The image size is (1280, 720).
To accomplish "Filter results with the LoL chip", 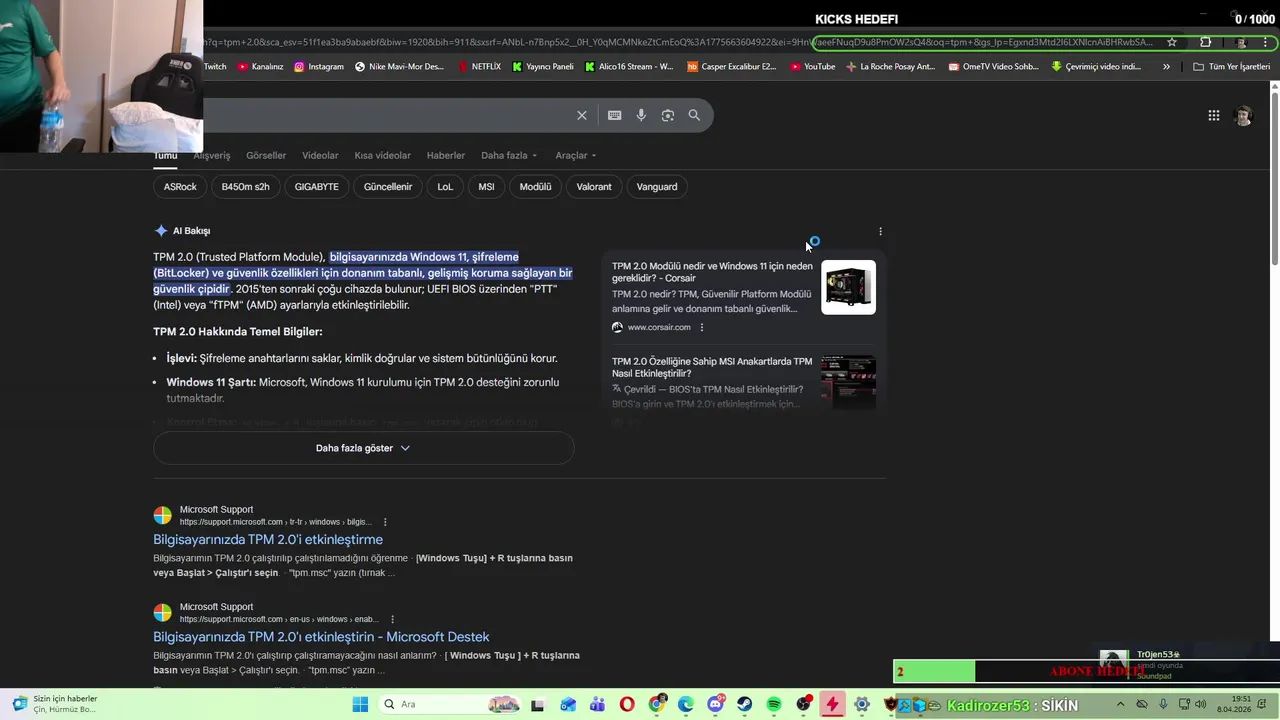I will (445, 187).
